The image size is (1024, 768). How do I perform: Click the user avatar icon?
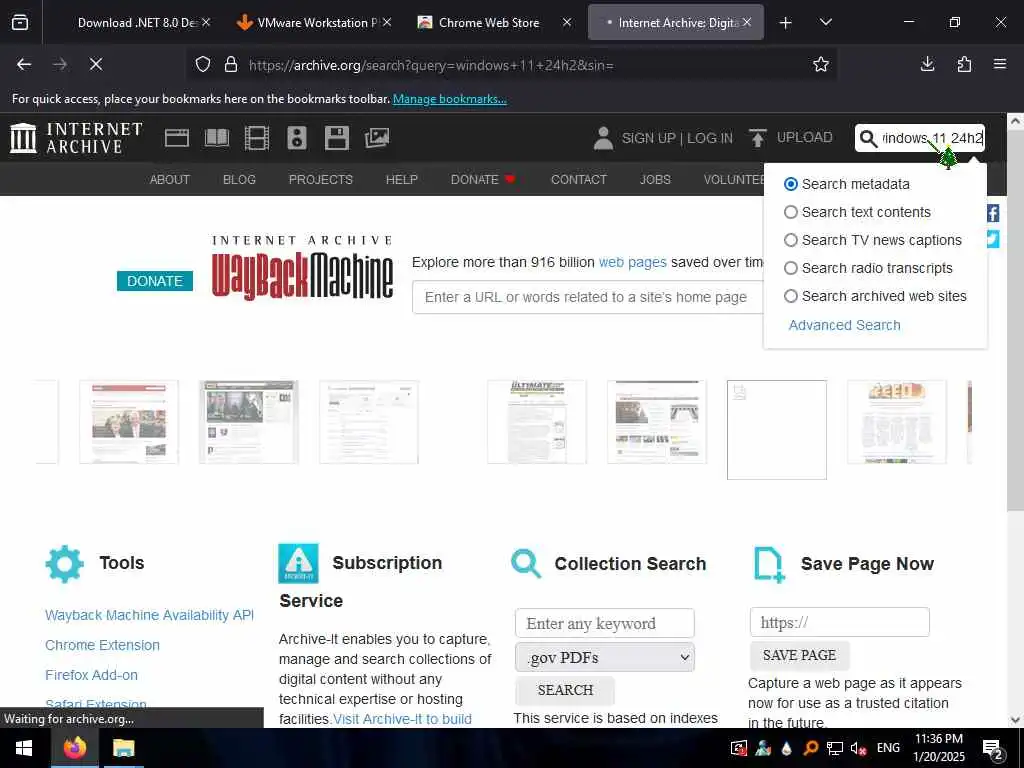pyautogui.click(x=603, y=138)
